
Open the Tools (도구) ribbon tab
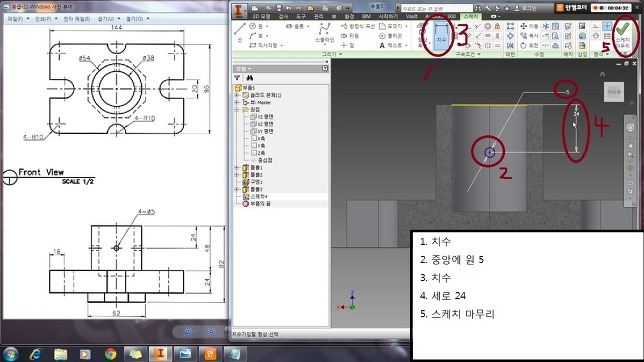(301, 16)
